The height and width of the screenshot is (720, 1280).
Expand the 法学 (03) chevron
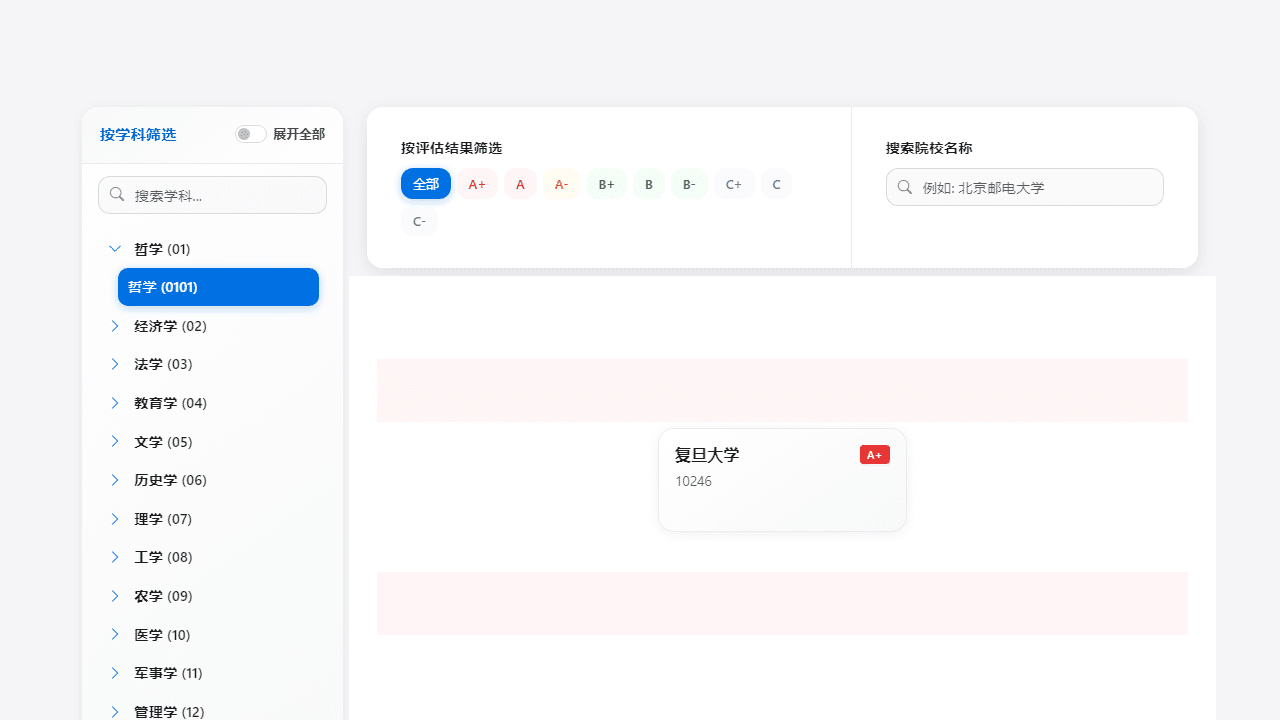115,364
